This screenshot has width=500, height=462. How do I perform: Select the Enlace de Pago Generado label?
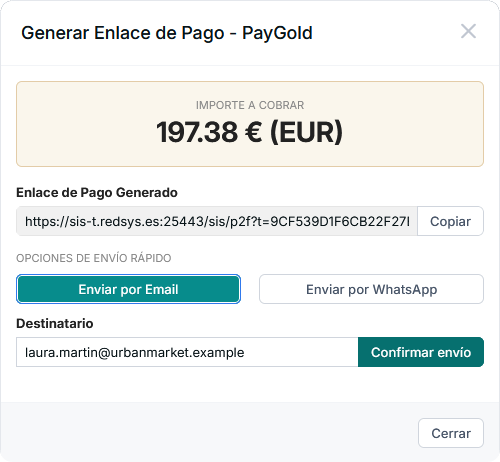pos(97,193)
